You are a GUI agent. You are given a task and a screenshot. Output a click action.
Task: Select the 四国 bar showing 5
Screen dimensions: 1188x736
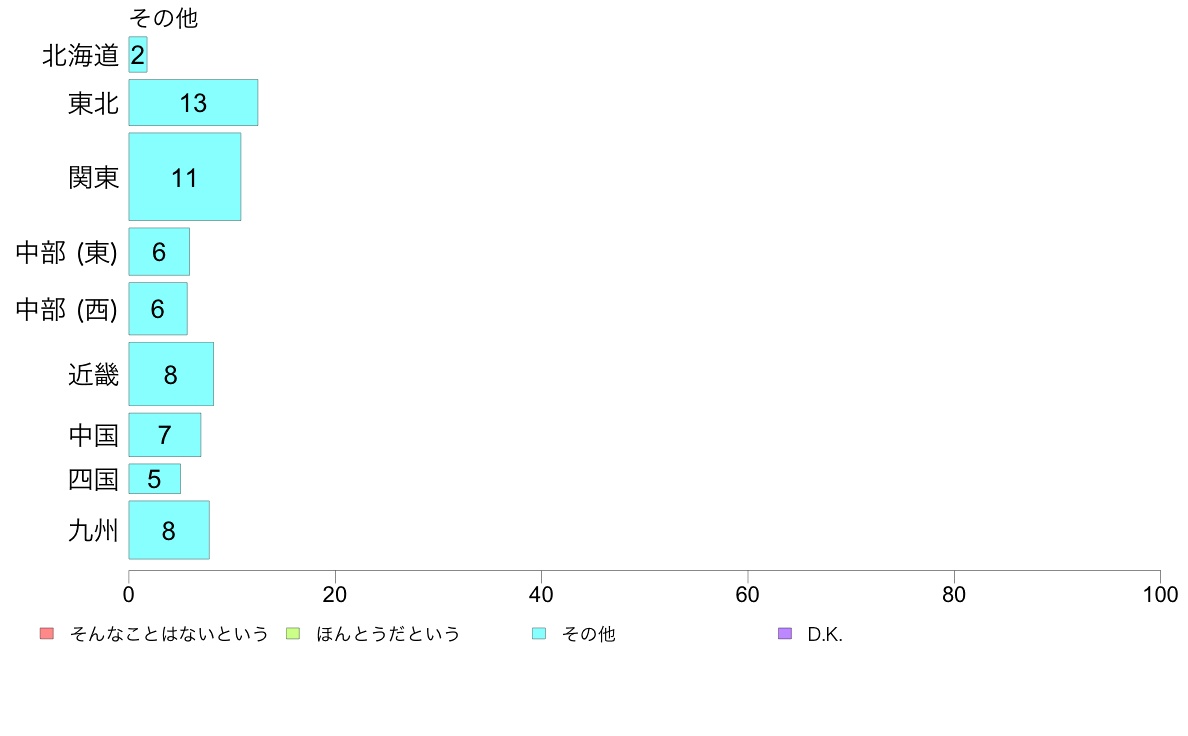click(x=155, y=478)
